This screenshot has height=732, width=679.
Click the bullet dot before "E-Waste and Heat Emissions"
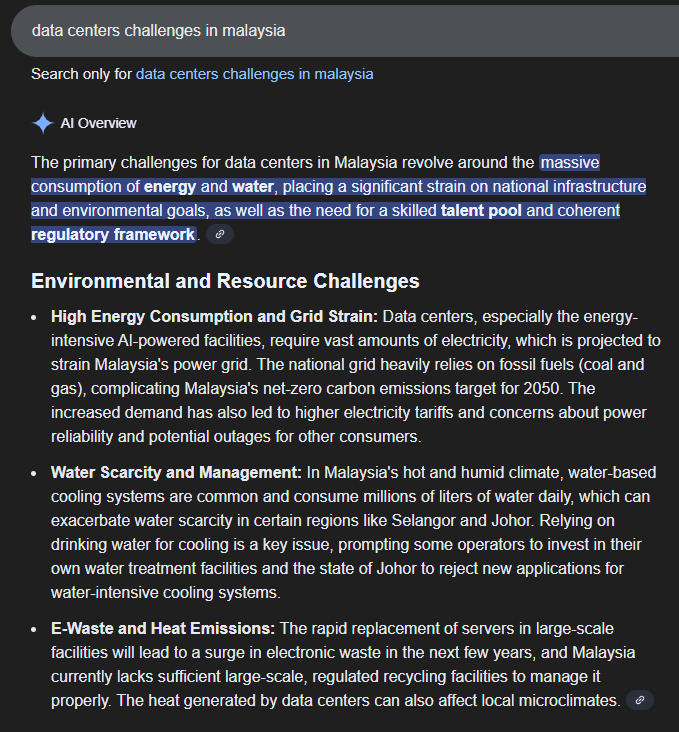[36, 628]
